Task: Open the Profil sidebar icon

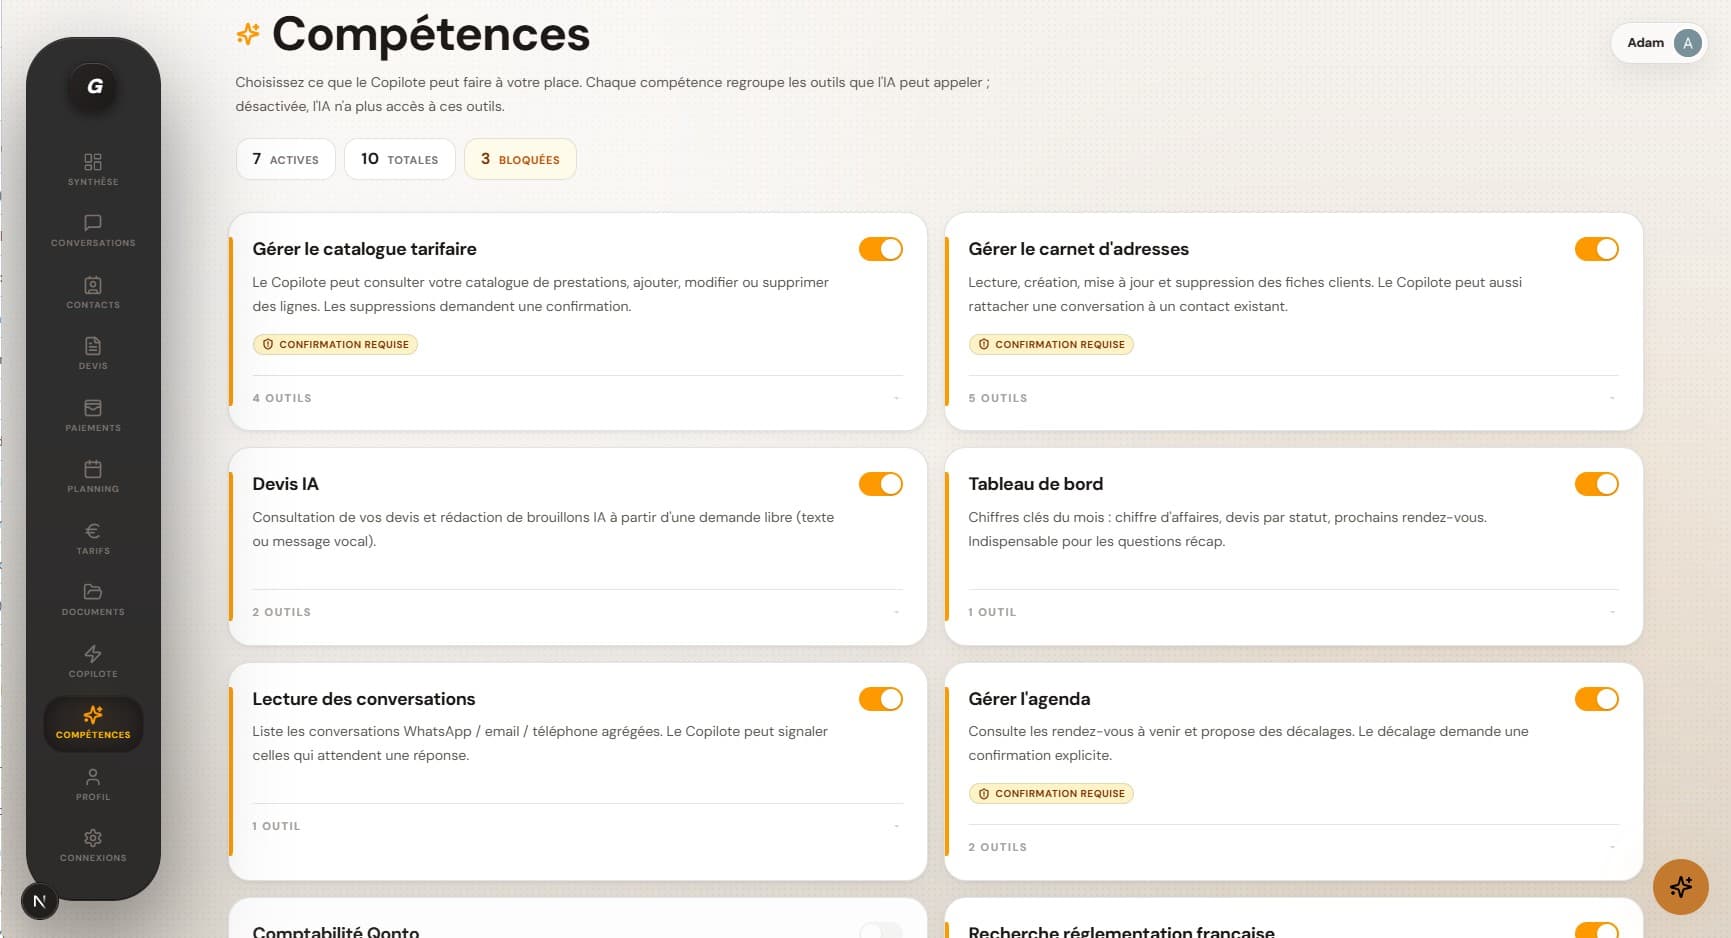Action: (93, 777)
